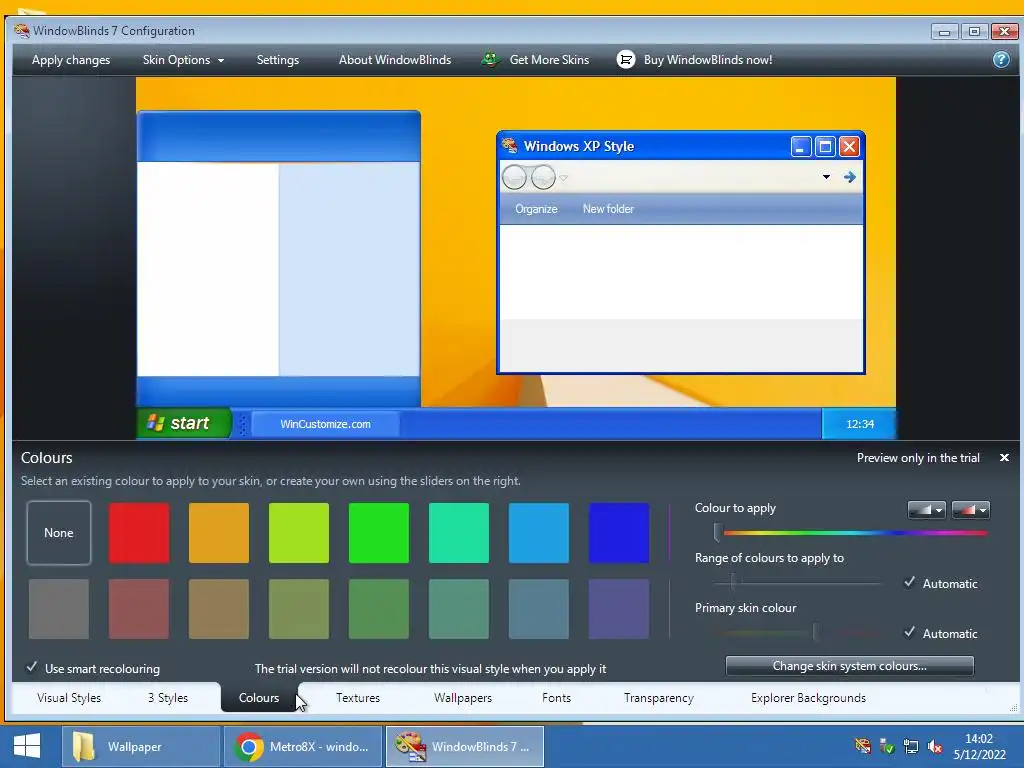Click the preview's forward navigation circle
Image resolution: width=1024 pixels, height=768 pixels.
pos(543,177)
